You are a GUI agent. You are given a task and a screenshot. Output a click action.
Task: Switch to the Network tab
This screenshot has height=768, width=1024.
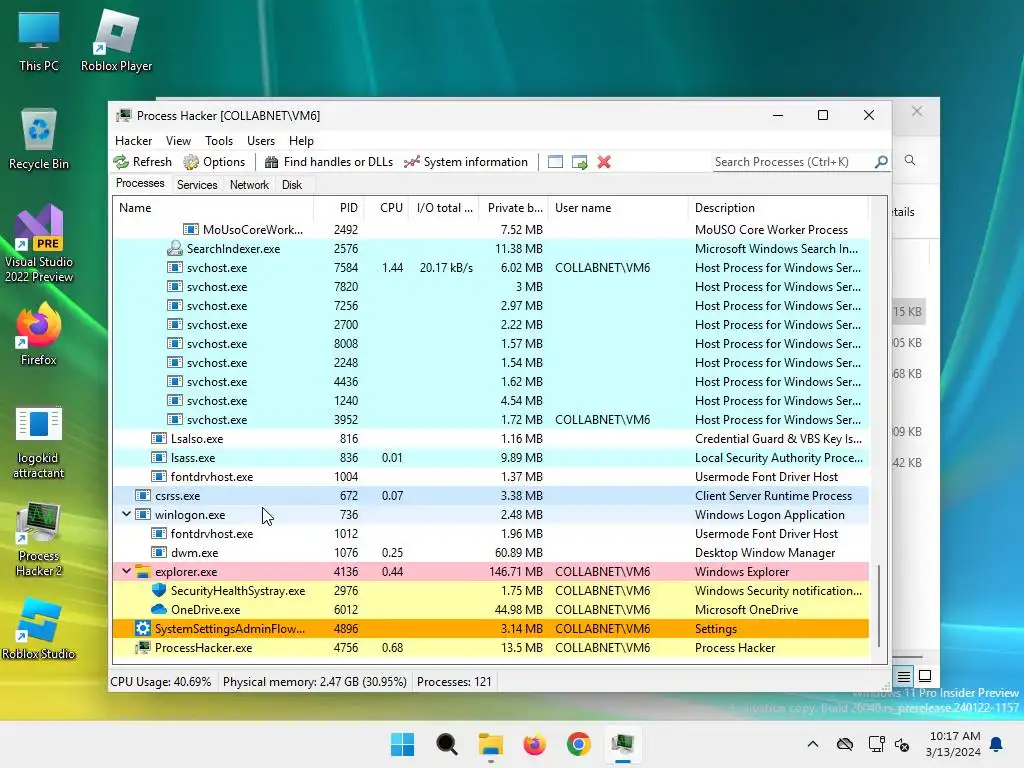(x=249, y=185)
